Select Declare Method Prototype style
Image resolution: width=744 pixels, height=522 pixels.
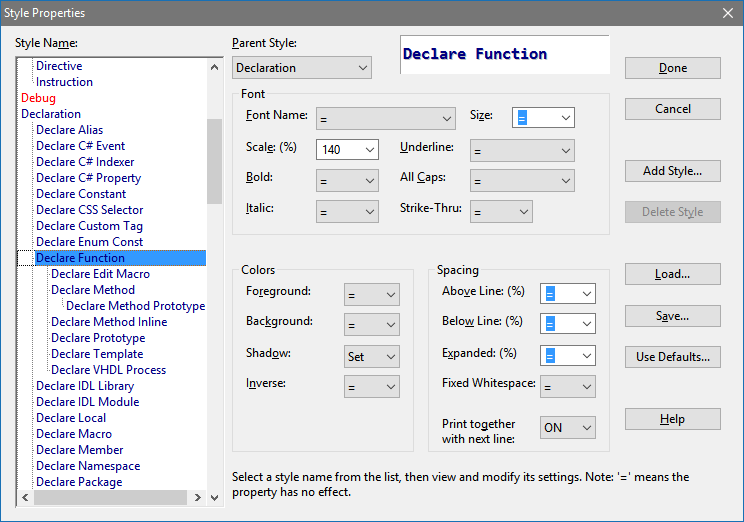(x=135, y=306)
